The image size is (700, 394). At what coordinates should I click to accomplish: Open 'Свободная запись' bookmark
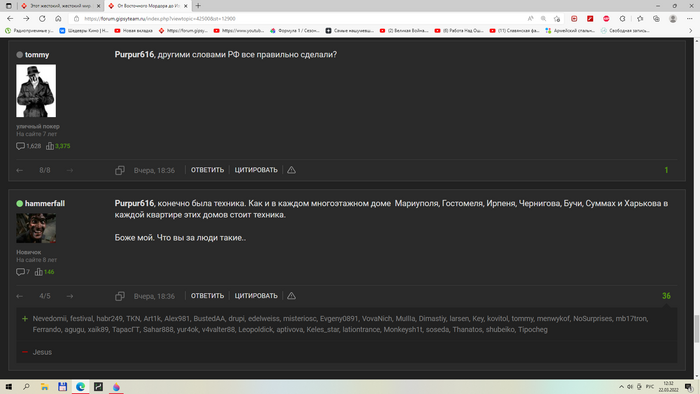pyautogui.click(x=625, y=31)
